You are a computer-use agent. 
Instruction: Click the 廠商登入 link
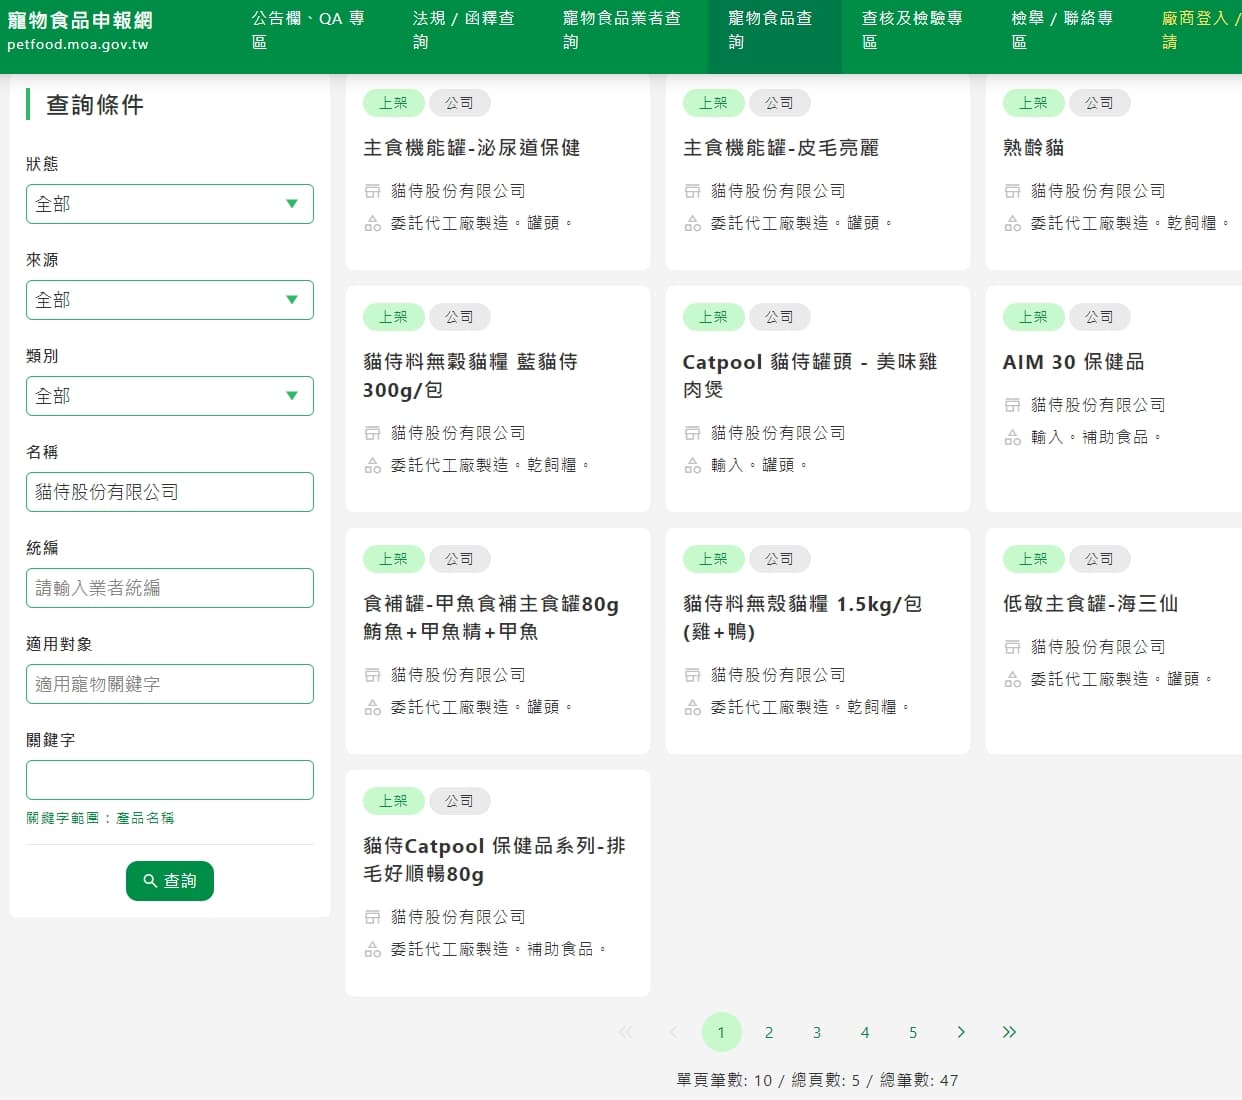1200,30
